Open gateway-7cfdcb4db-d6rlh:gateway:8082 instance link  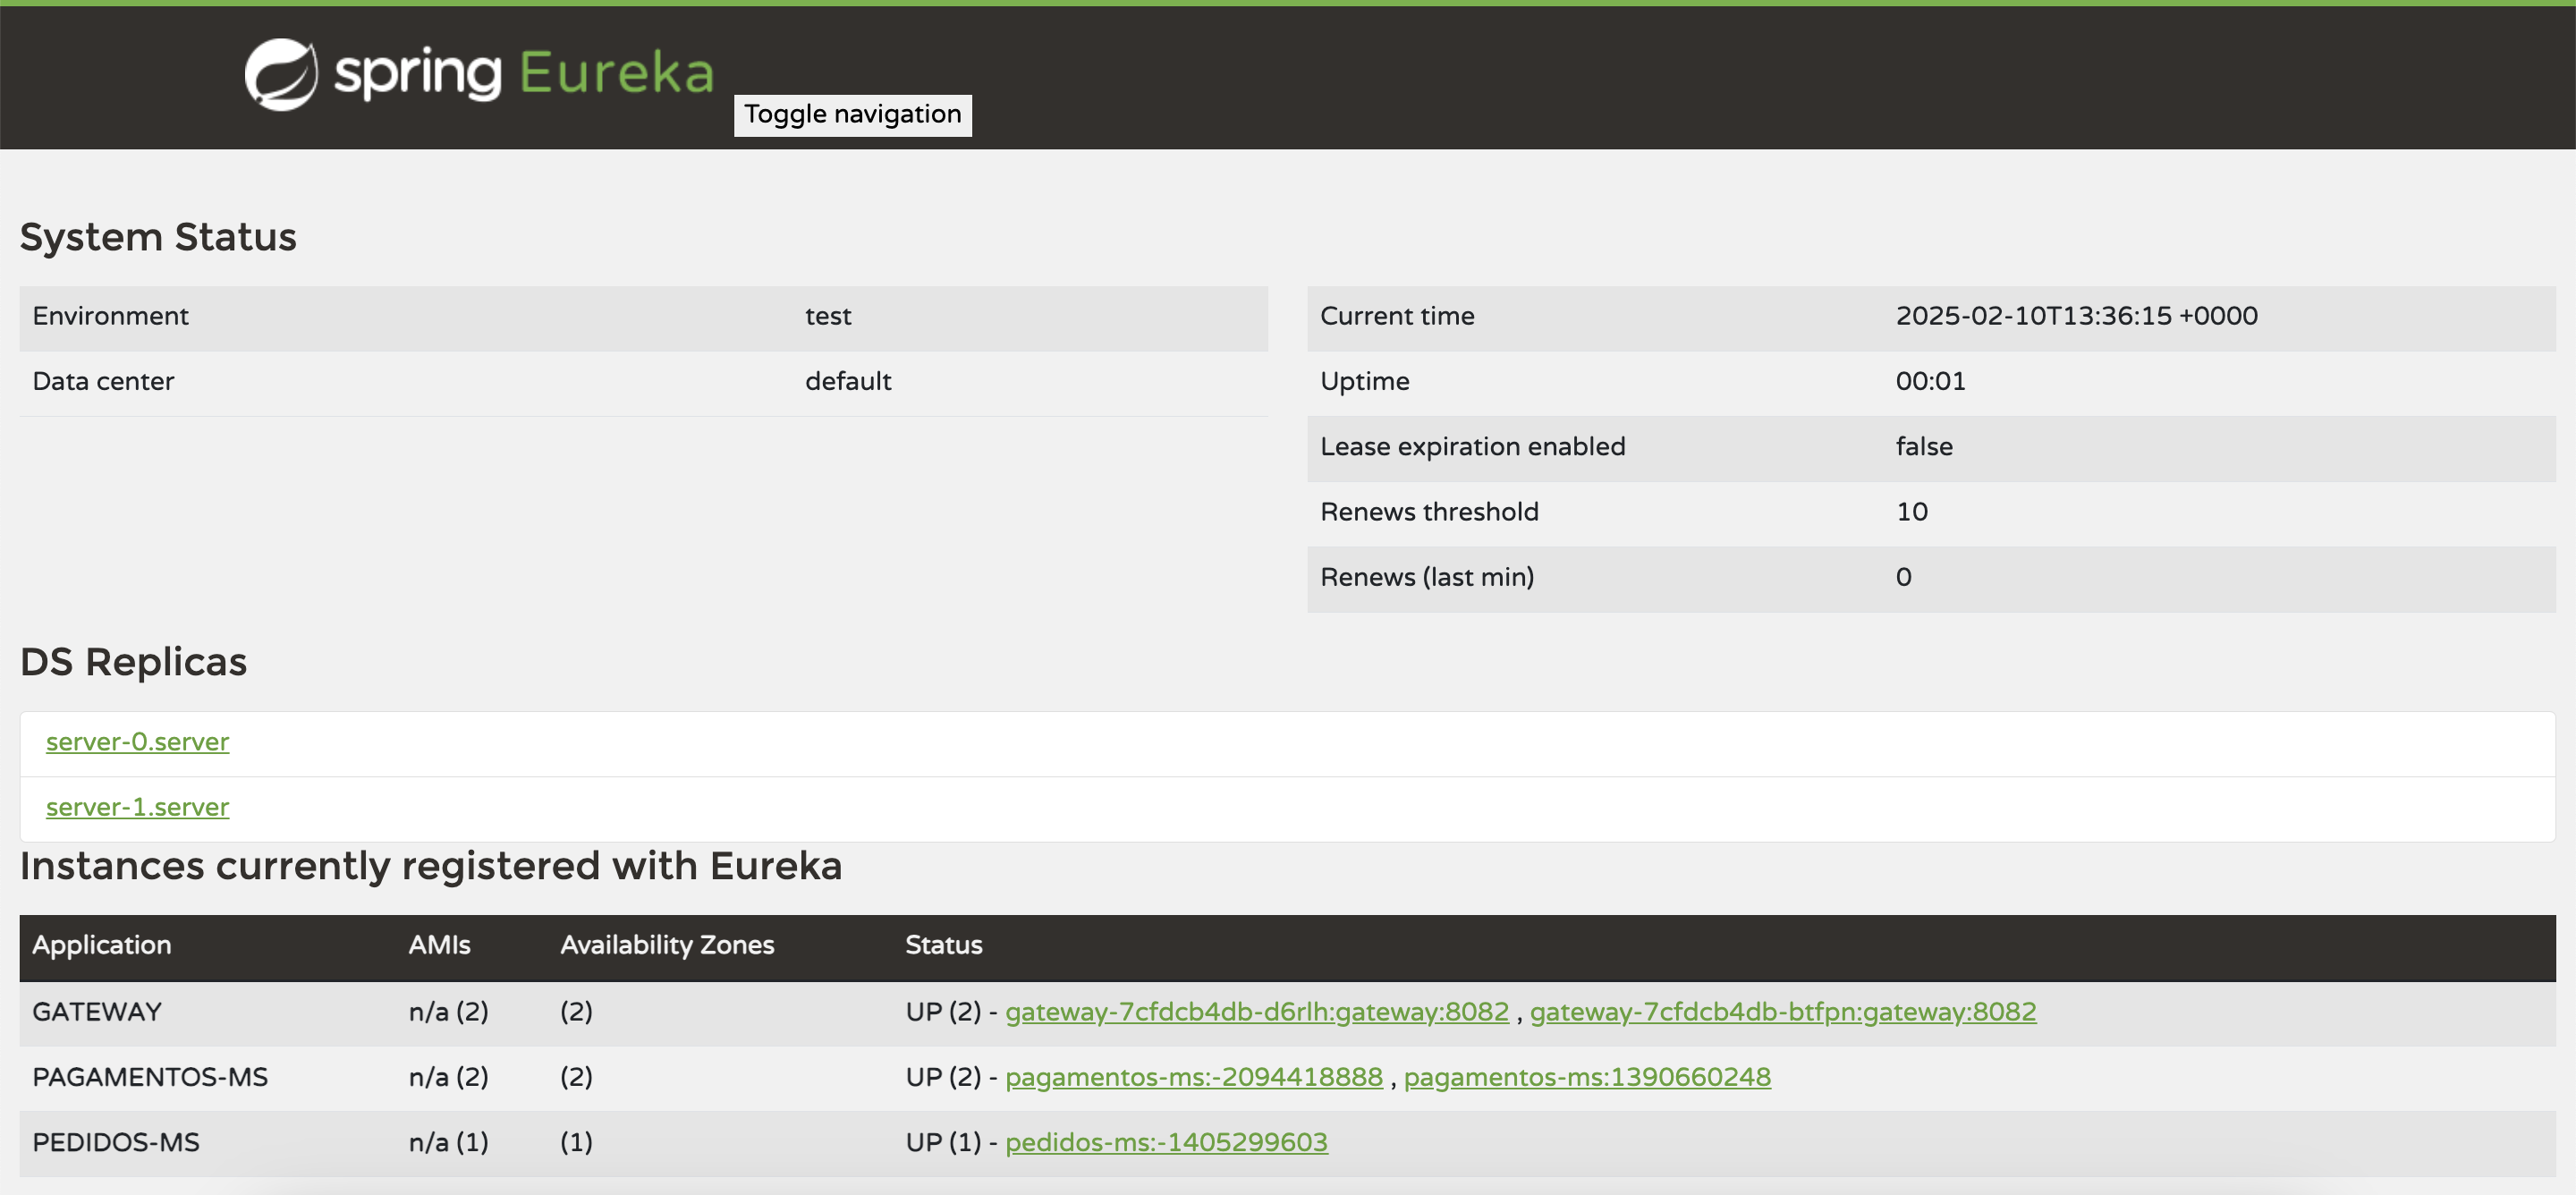coord(1256,1012)
